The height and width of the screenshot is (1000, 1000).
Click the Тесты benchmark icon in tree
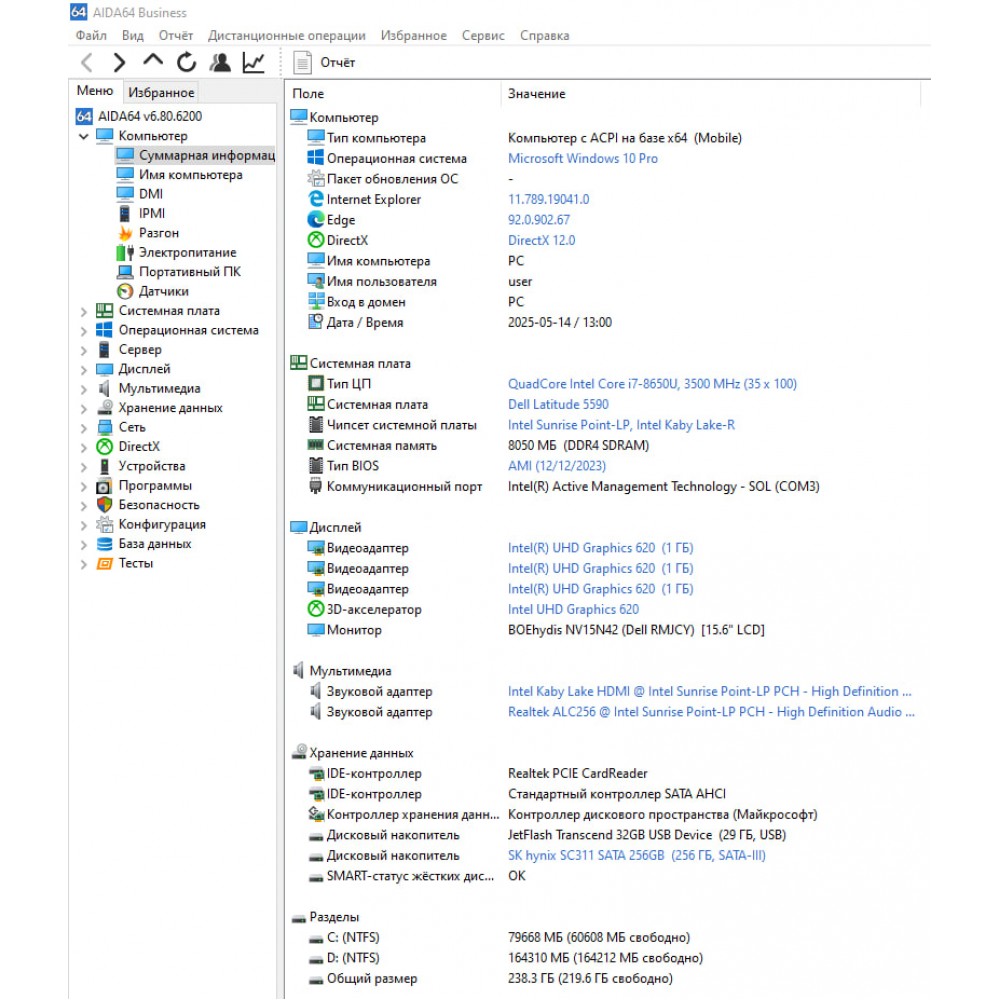pos(105,564)
